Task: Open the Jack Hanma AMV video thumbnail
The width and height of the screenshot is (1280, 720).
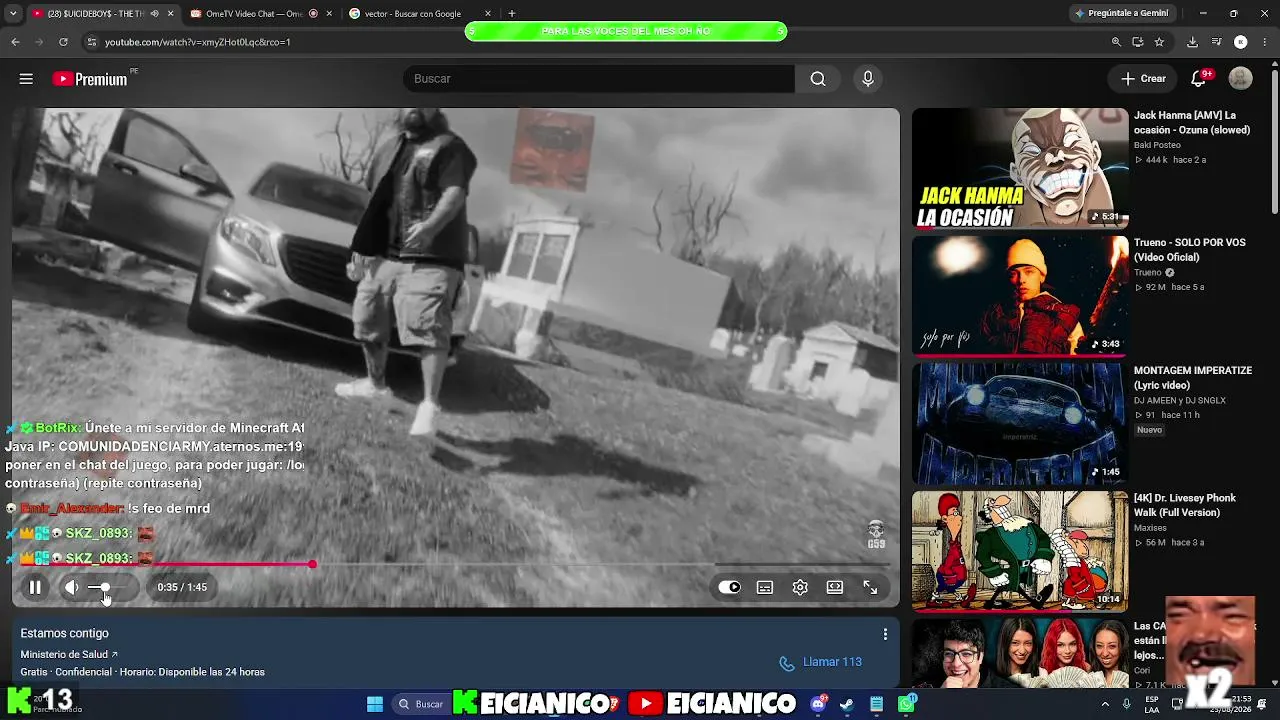Action: pyautogui.click(x=1020, y=168)
